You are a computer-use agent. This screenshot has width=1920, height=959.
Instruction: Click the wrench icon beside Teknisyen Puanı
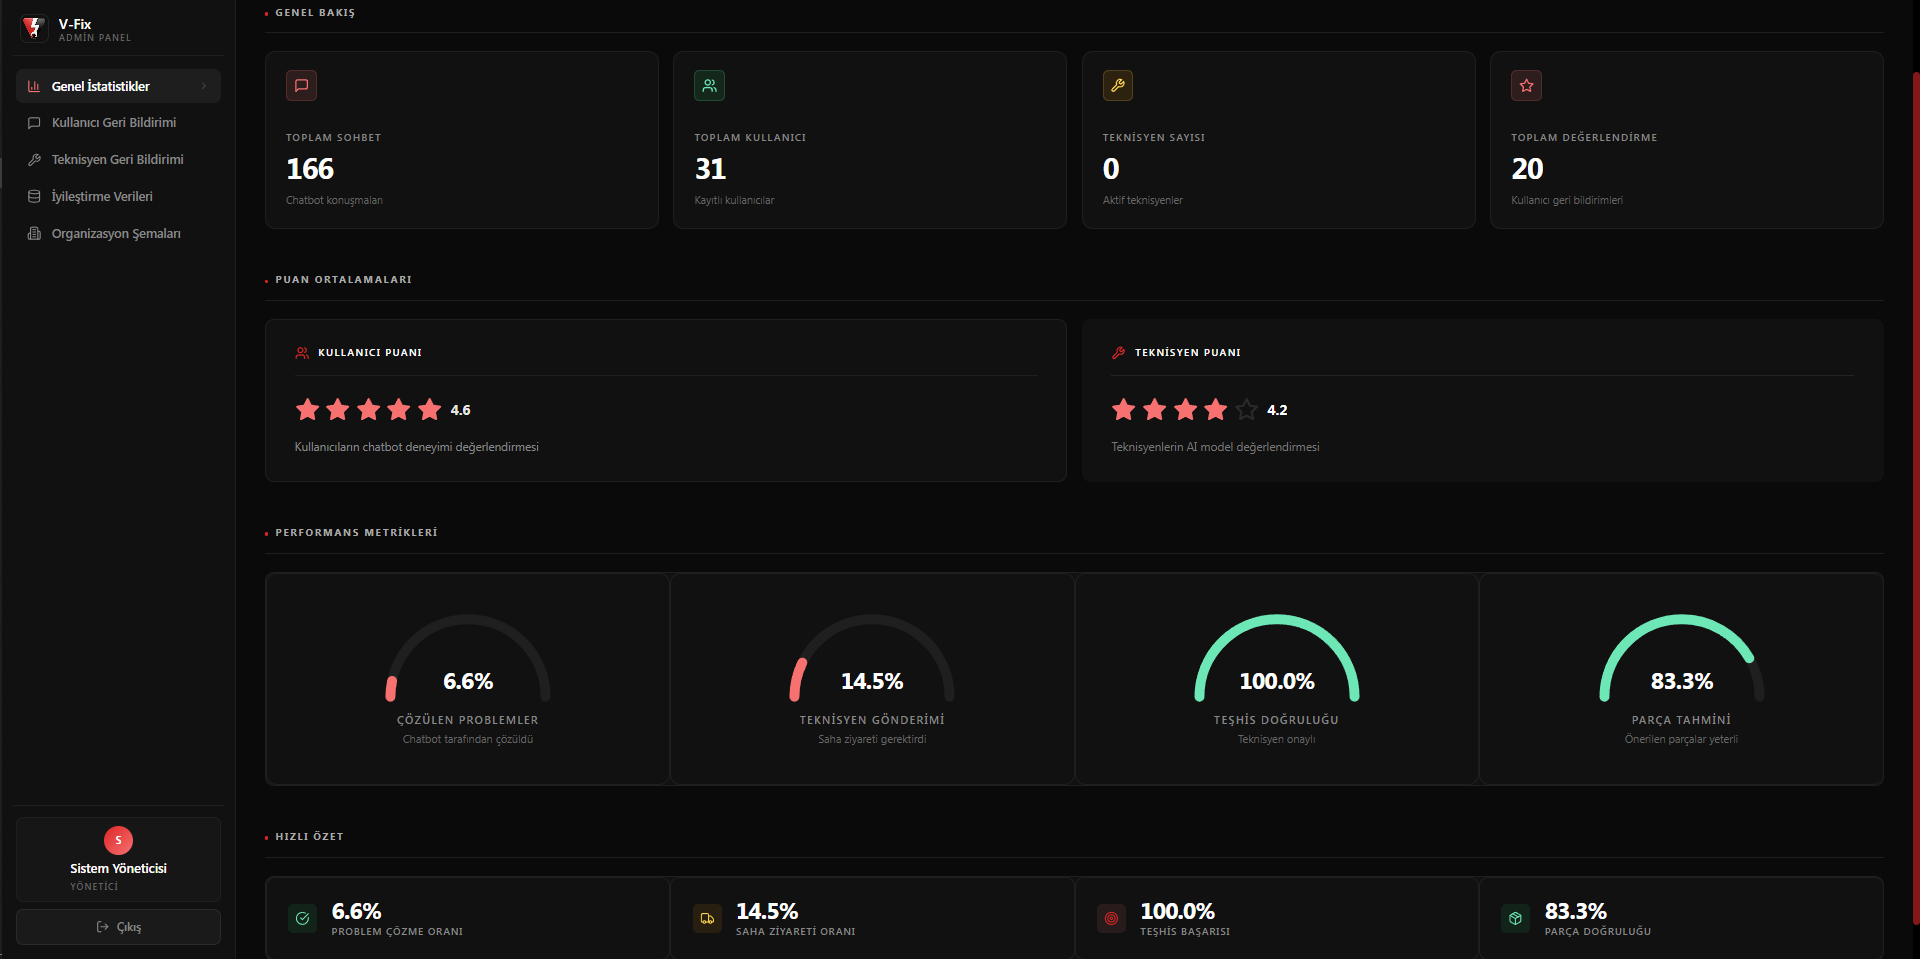tap(1118, 353)
